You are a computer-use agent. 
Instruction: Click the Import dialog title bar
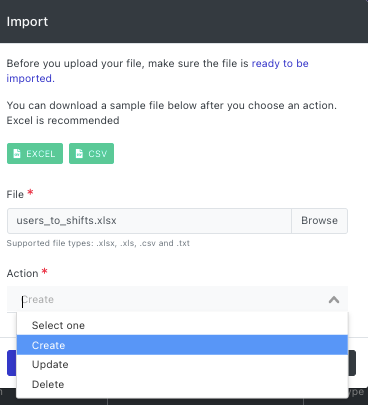184,21
